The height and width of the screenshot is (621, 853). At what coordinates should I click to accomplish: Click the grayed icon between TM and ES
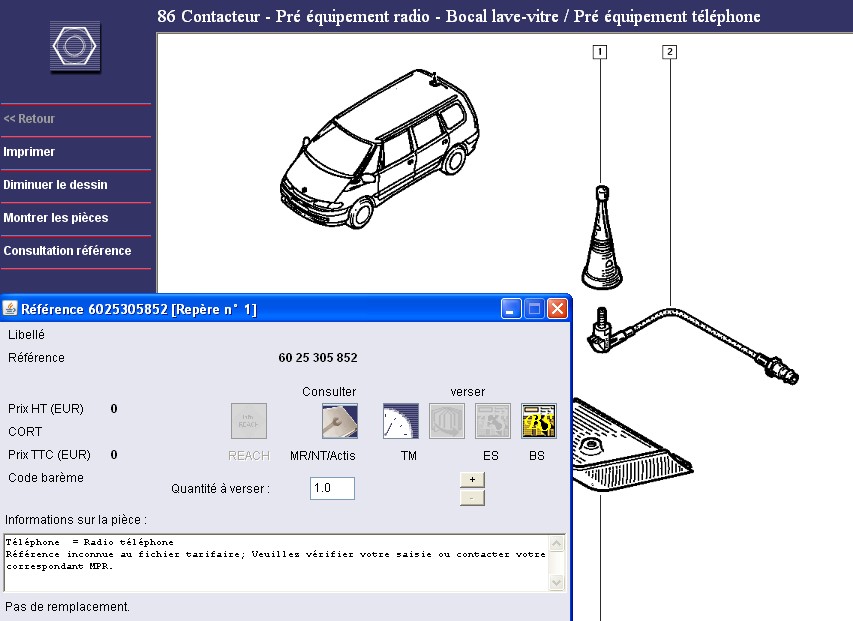point(447,421)
